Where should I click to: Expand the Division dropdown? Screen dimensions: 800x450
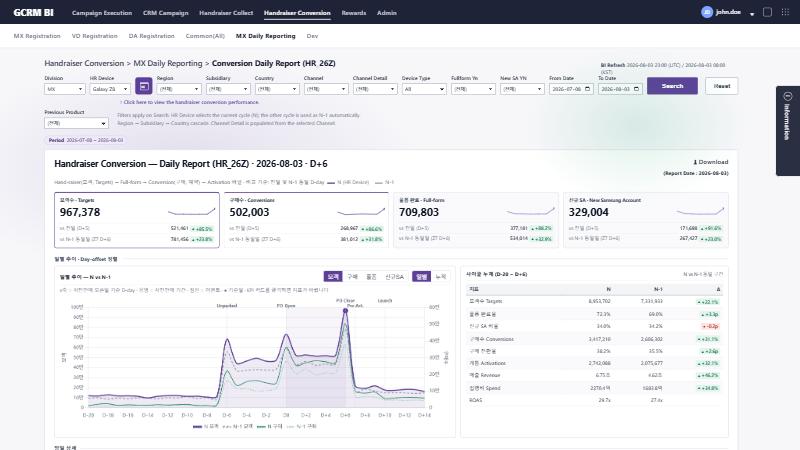[x=65, y=89]
